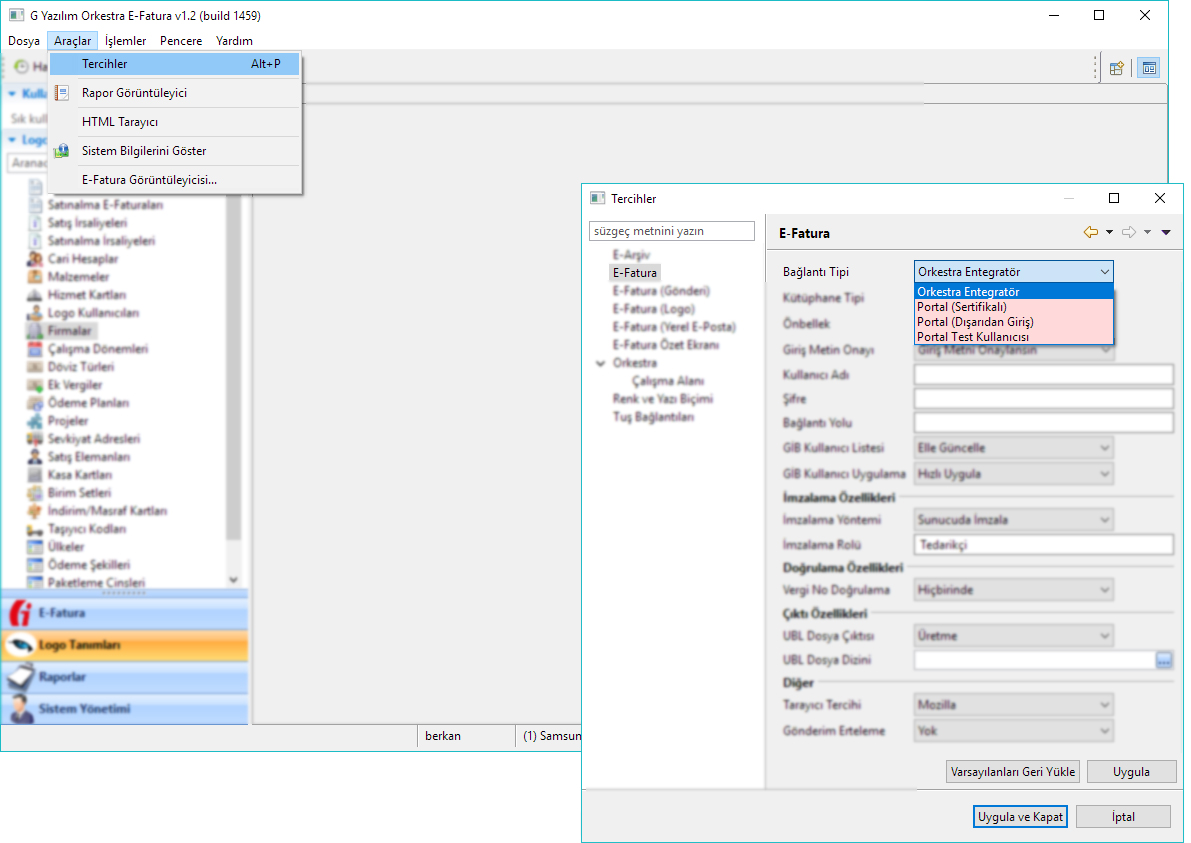This screenshot has height=843, width=1191.
Task: Click the Döviz Türleri icon
Action: pos(34,367)
